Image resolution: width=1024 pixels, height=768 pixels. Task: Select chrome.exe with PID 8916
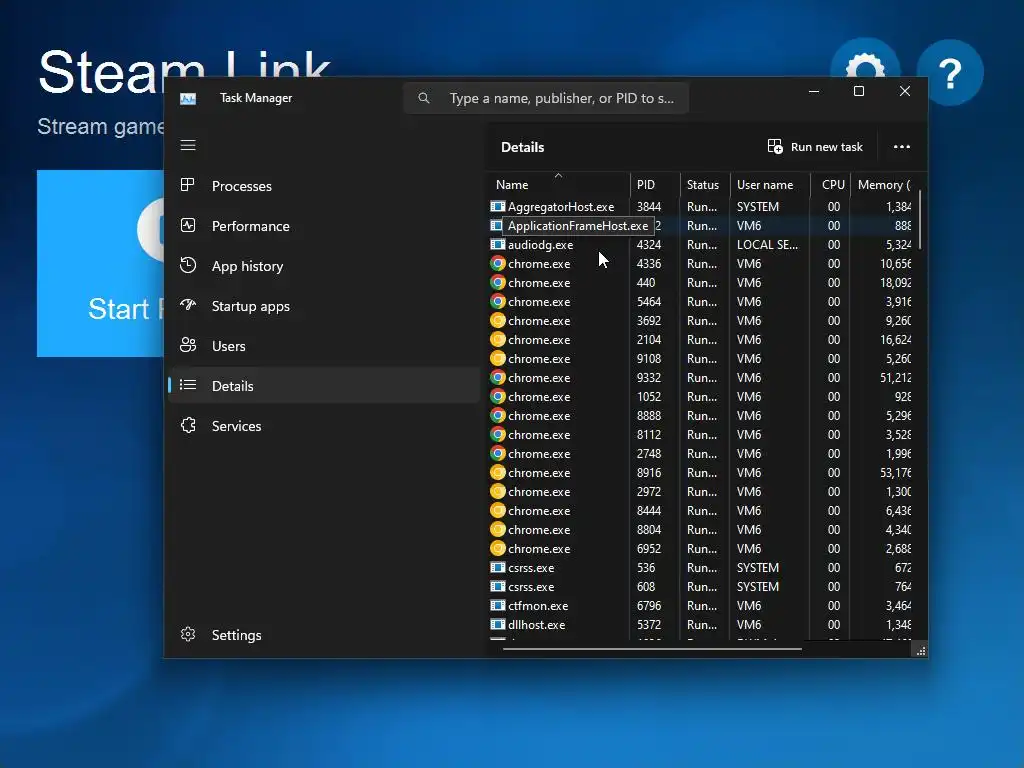(x=702, y=472)
